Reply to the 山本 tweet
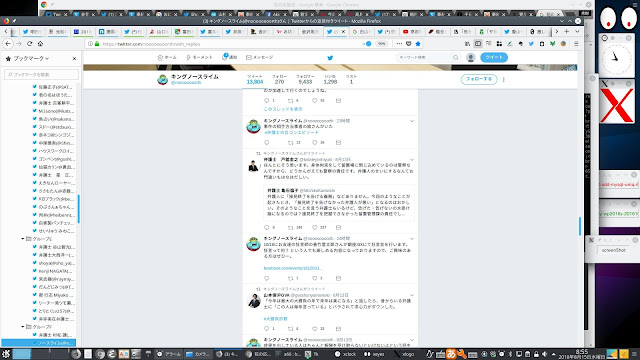The height and width of the screenshot is (360, 640). point(267,329)
